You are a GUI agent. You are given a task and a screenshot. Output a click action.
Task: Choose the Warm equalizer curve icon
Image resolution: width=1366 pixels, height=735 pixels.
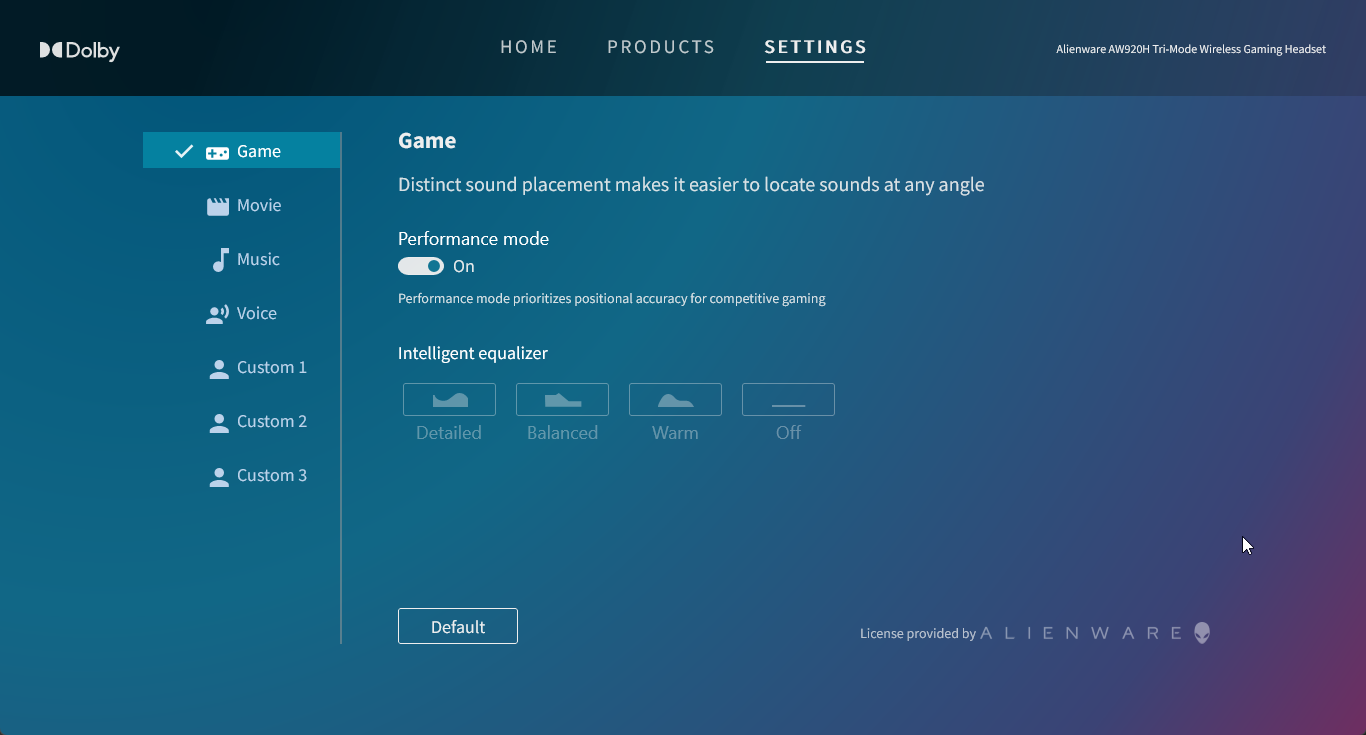(x=675, y=399)
